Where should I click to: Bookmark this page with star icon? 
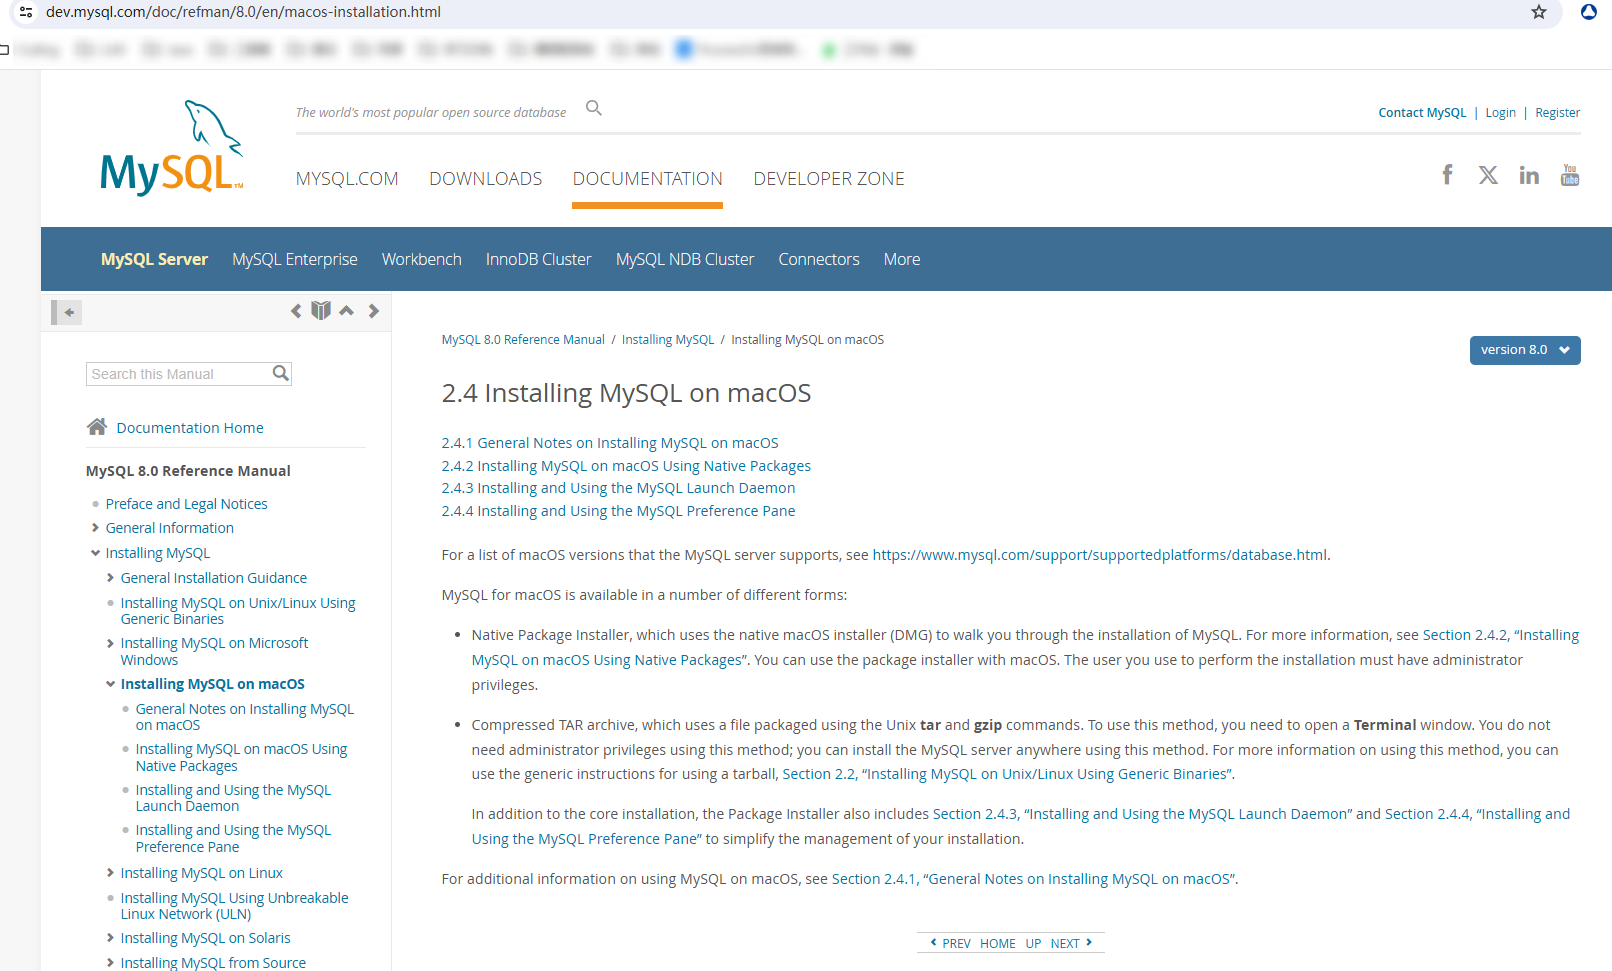click(x=1539, y=12)
